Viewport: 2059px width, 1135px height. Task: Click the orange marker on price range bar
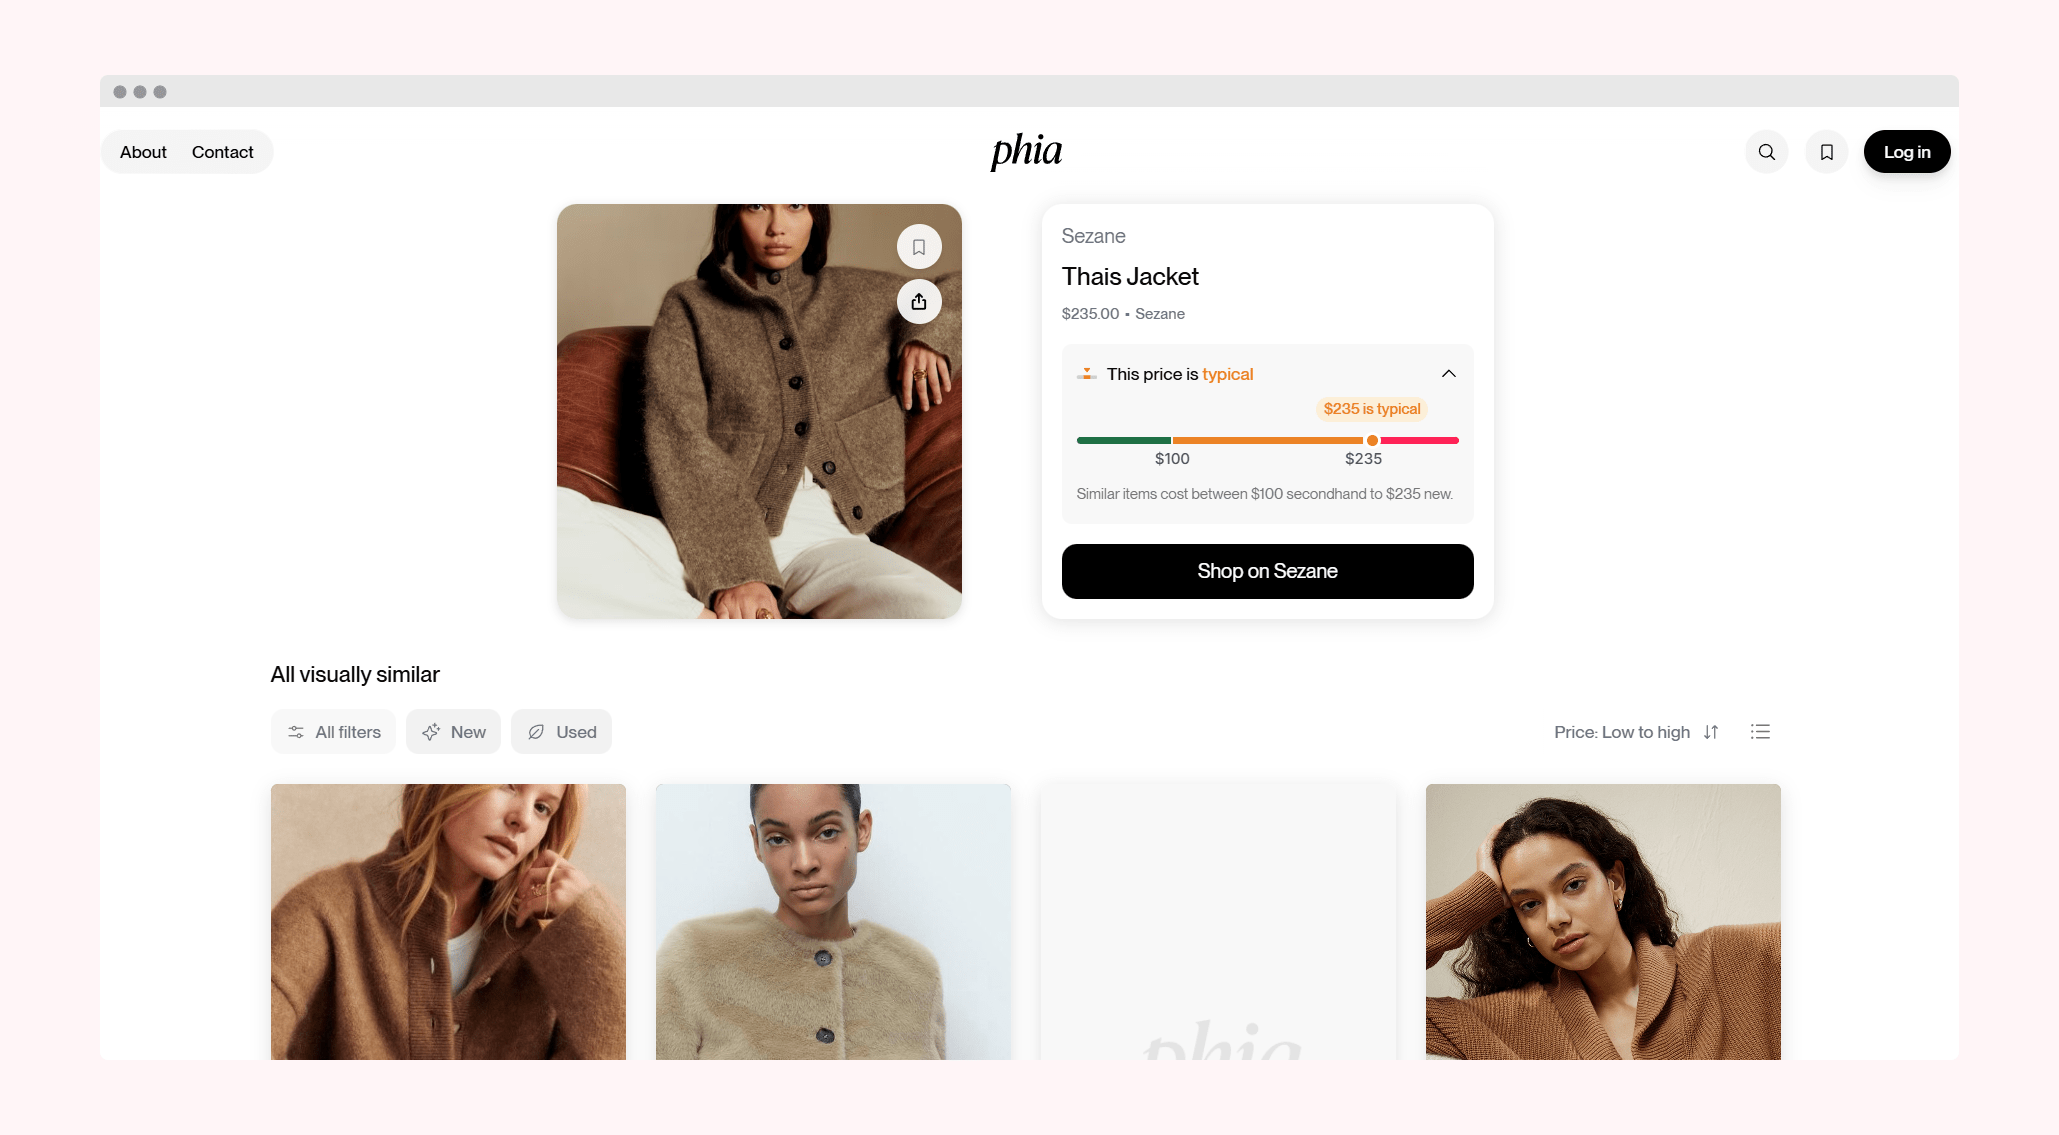point(1372,440)
